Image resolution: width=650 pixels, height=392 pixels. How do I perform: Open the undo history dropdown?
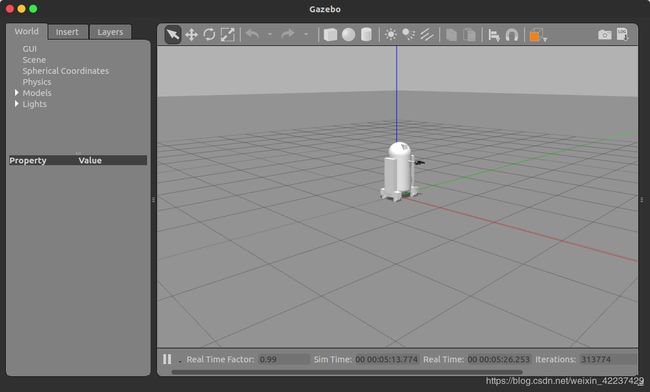pos(270,34)
